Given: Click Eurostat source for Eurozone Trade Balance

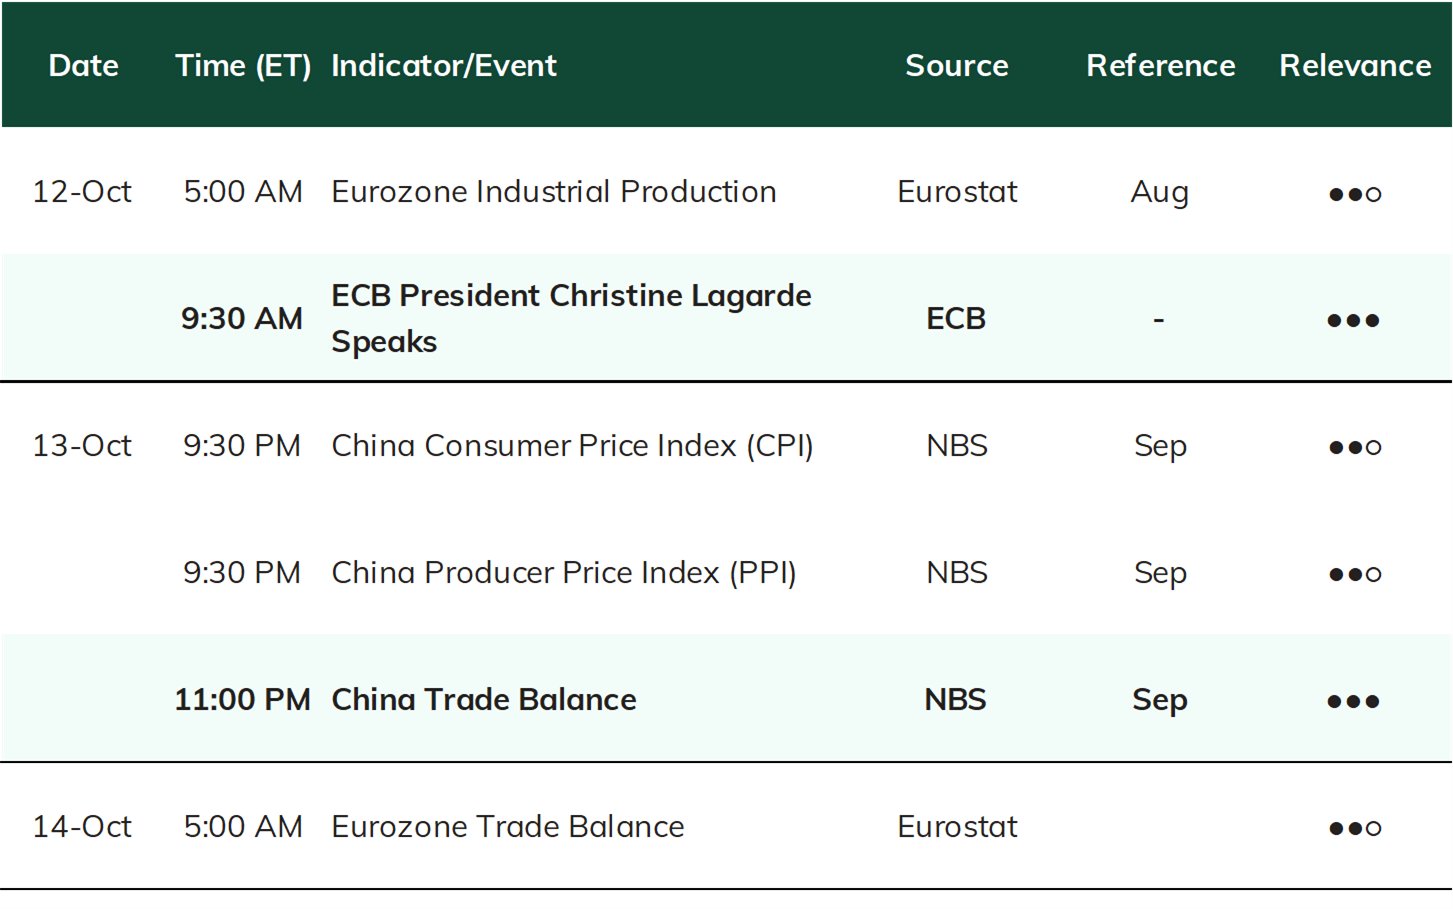Looking at the screenshot, I should [x=957, y=827].
